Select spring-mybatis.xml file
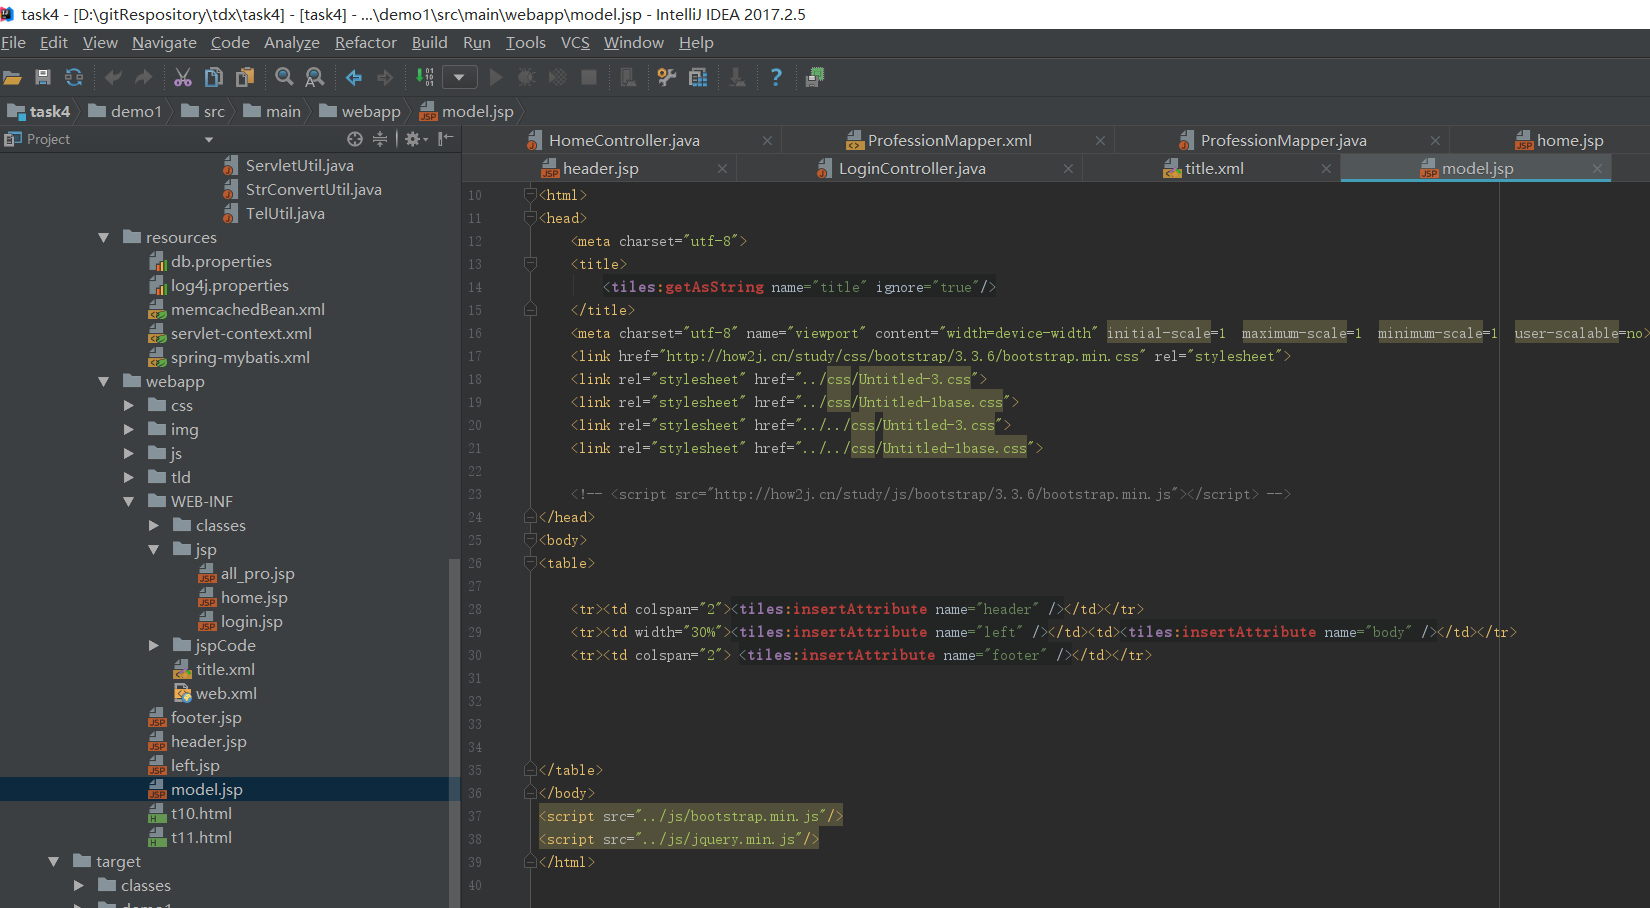Screen dimensions: 1650x908 [240, 357]
